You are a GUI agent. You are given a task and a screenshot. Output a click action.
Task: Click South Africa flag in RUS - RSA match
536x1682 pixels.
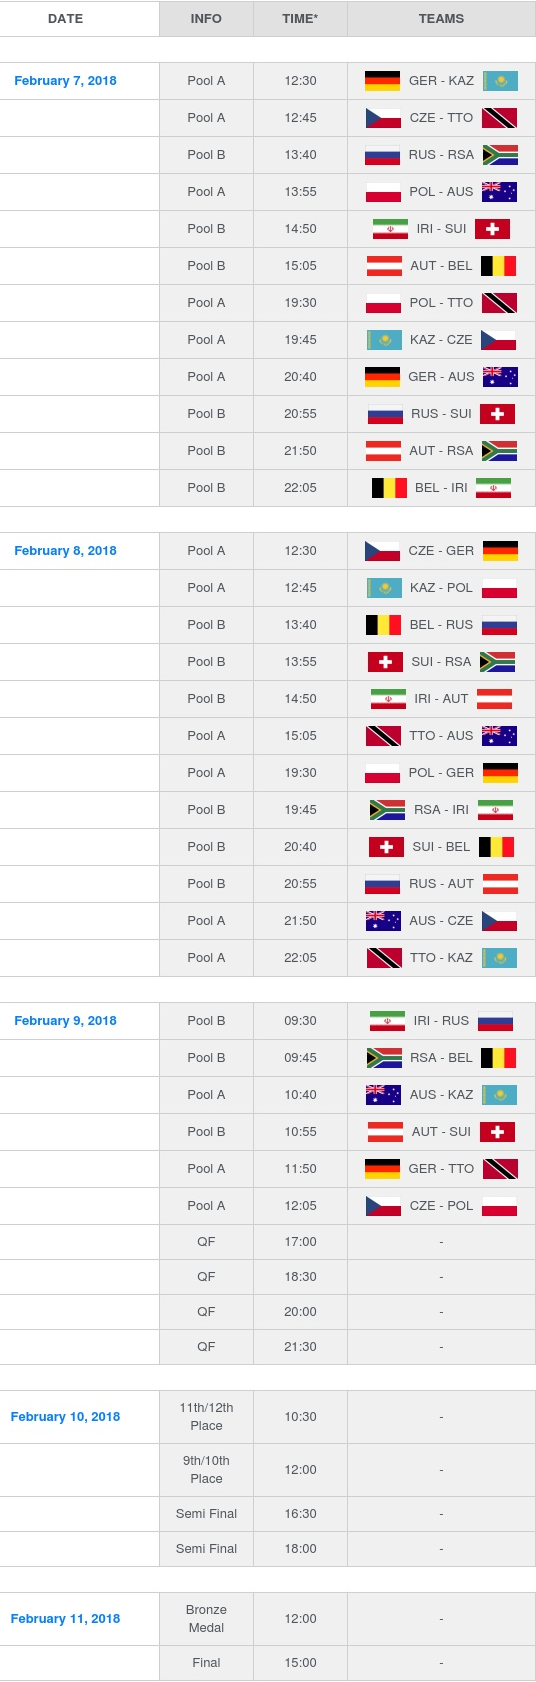tap(500, 155)
